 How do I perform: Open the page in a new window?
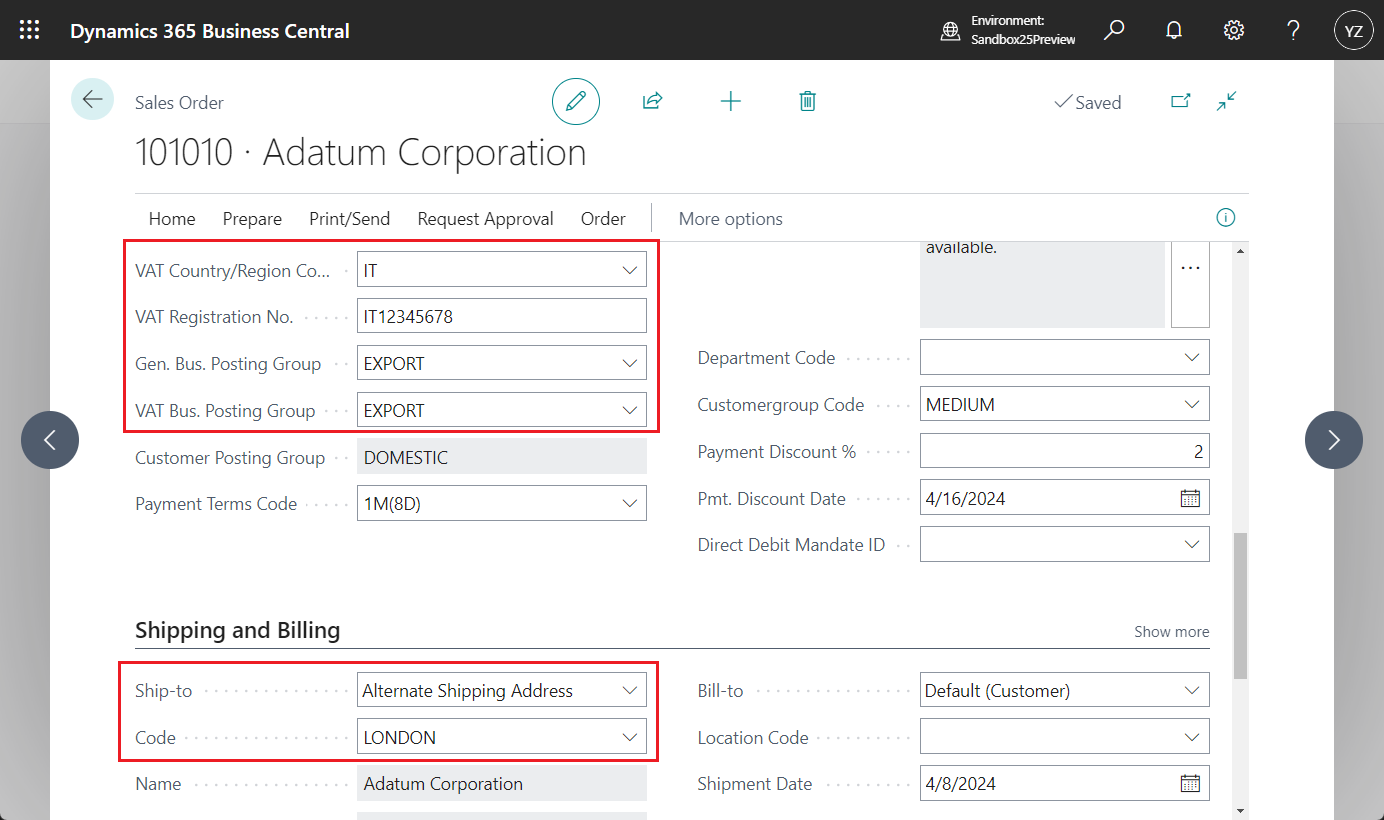(x=1180, y=101)
